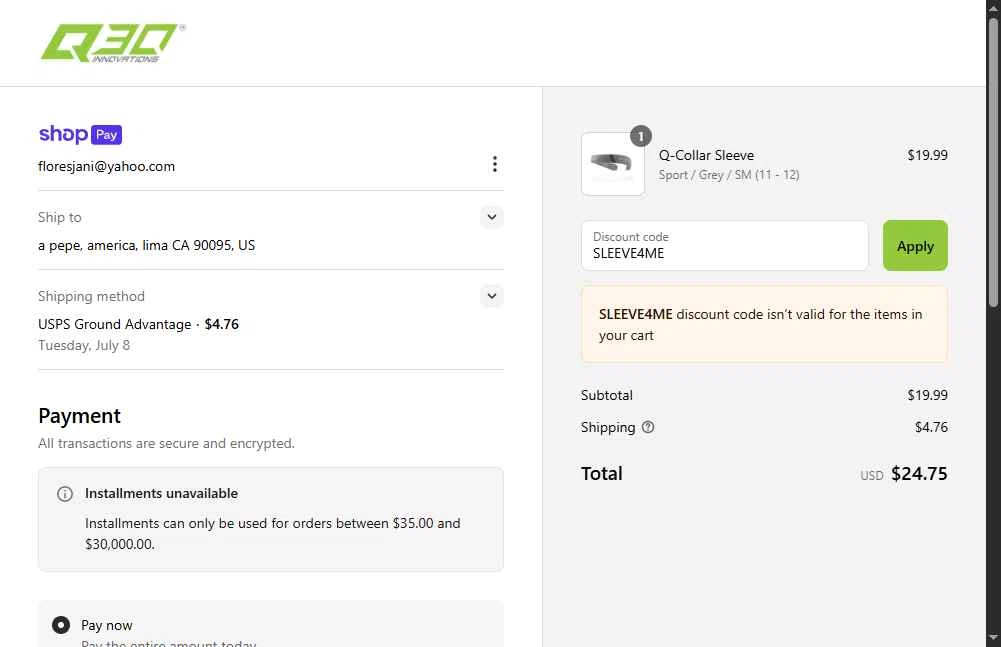Image resolution: width=1001 pixels, height=647 pixels.
Task: Click the 'Subtotal' label
Action: click(606, 395)
